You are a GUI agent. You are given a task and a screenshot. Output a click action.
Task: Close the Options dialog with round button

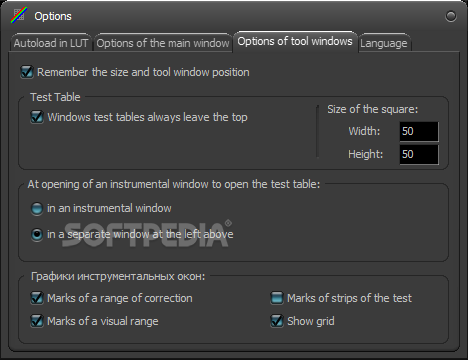451,16
